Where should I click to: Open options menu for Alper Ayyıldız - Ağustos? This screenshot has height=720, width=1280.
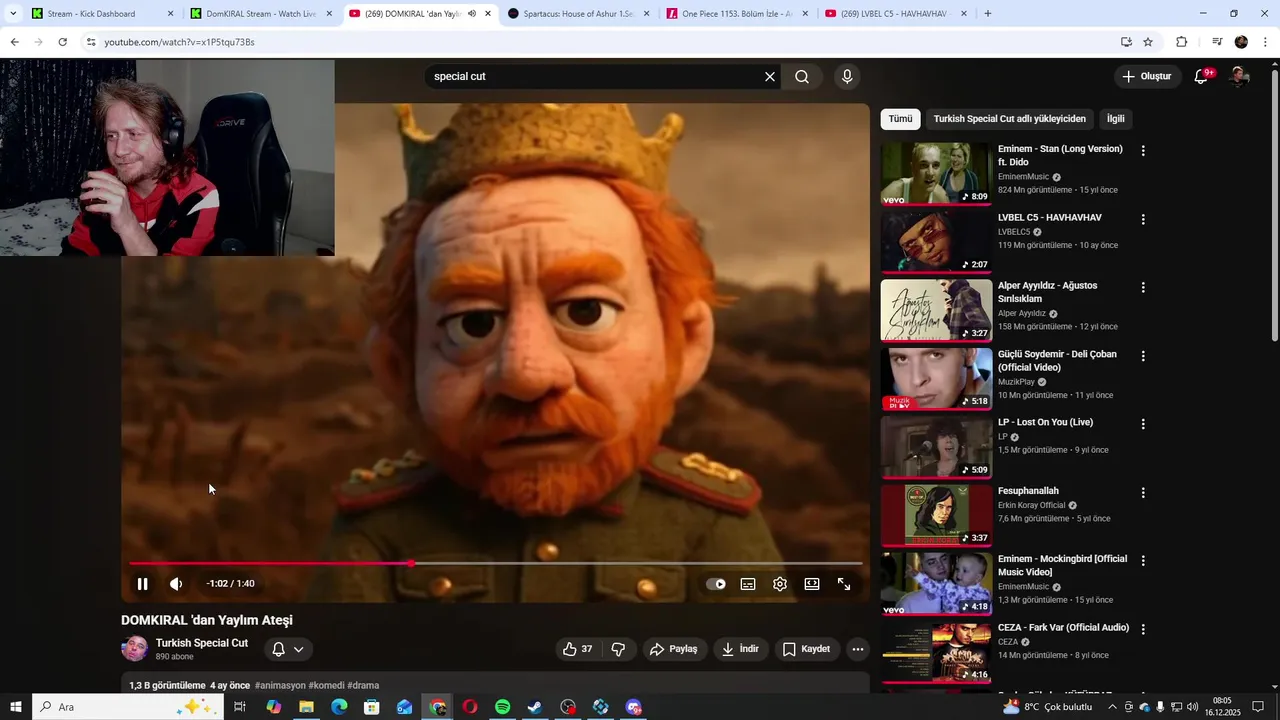(1143, 288)
